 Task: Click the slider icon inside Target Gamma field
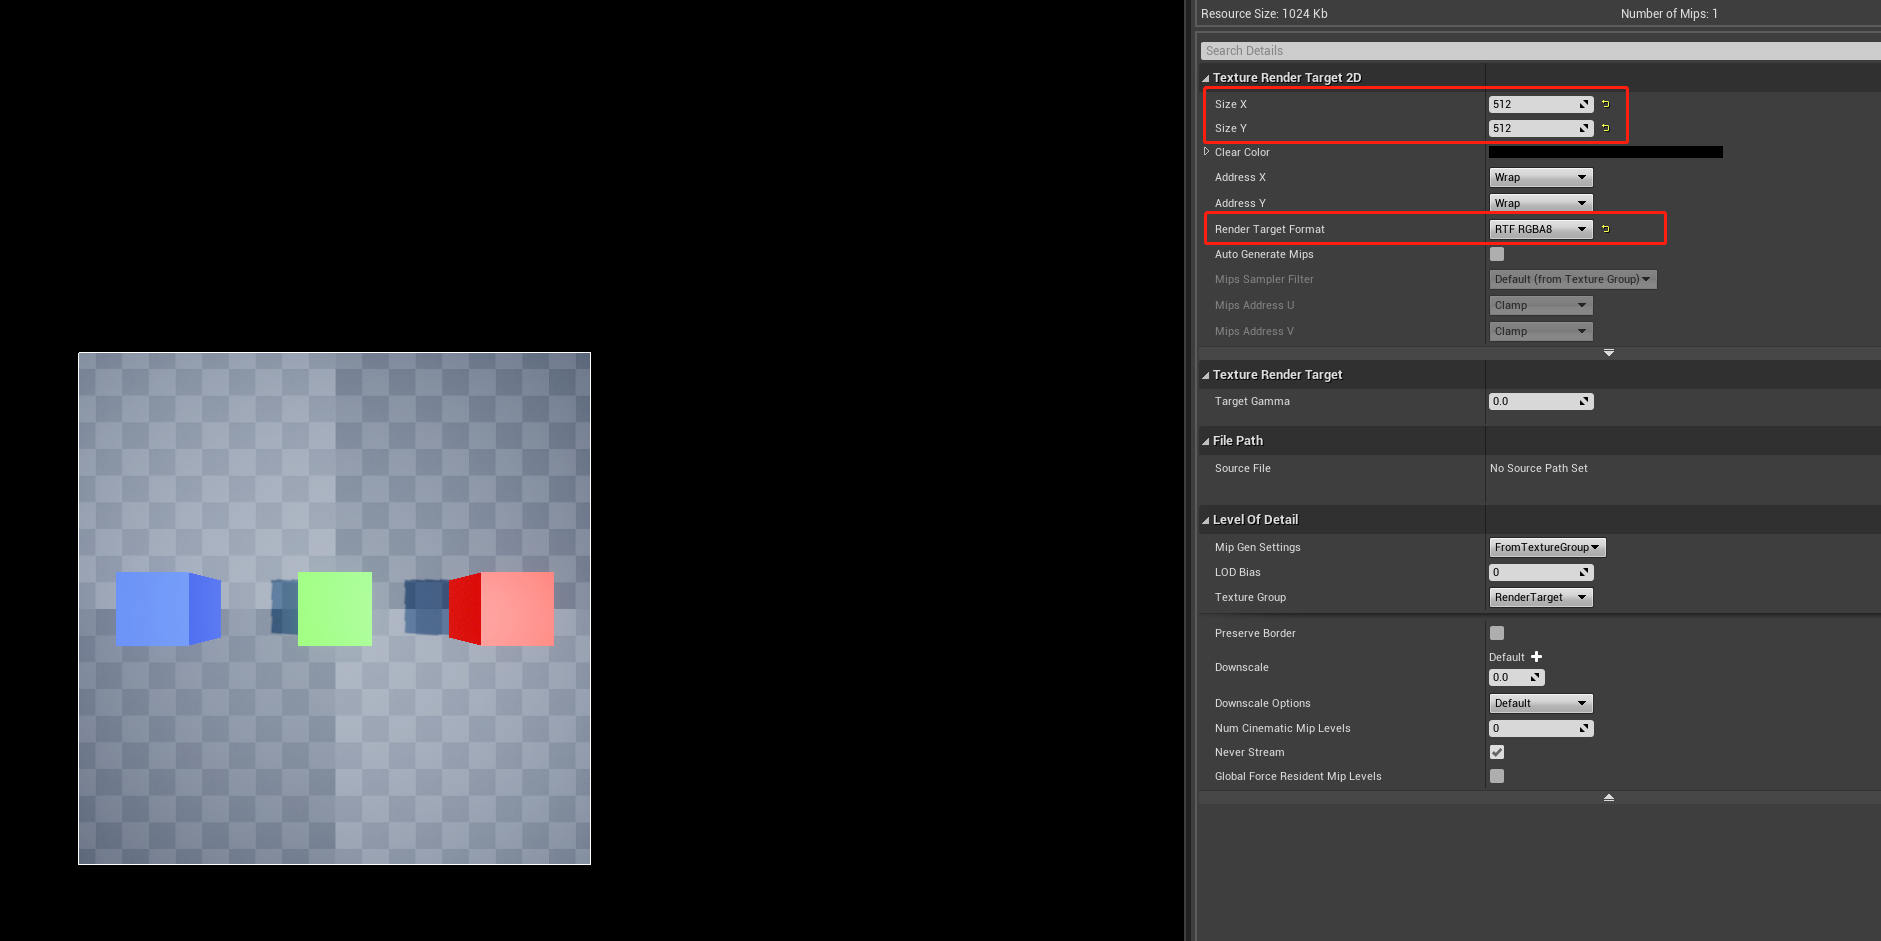click(1585, 400)
